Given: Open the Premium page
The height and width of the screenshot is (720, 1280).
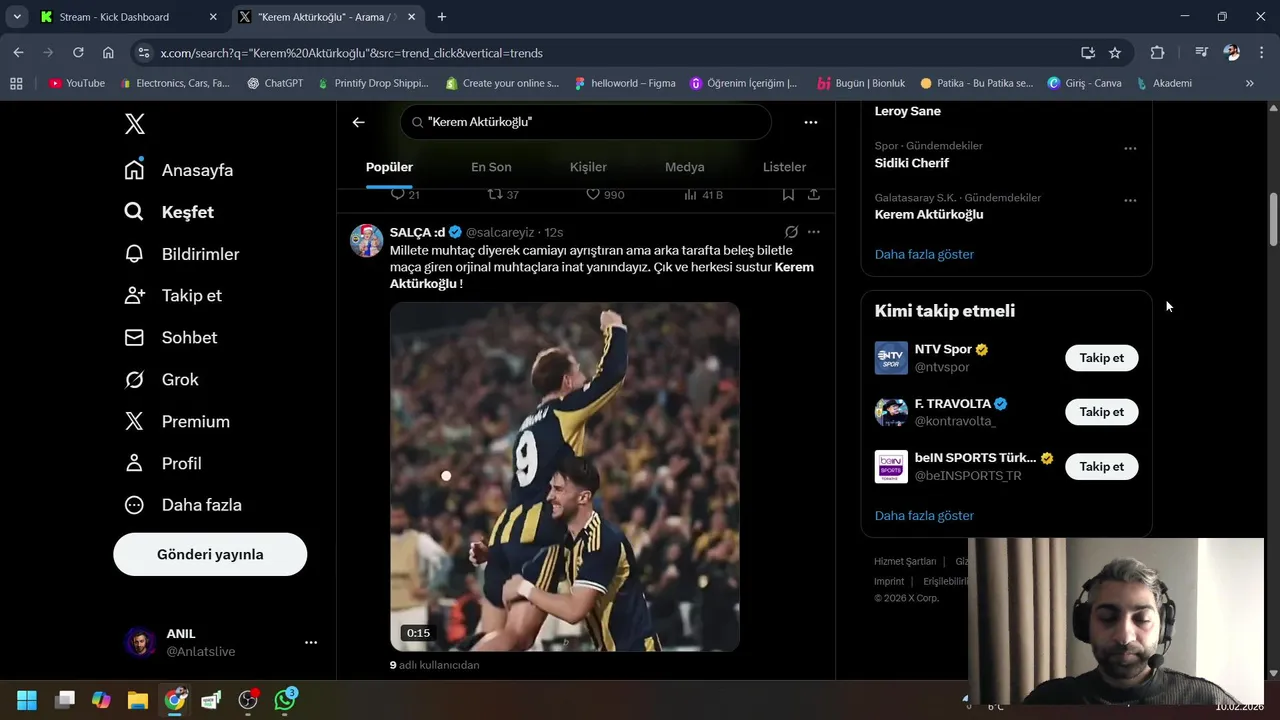Looking at the screenshot, I should point(177,422).
